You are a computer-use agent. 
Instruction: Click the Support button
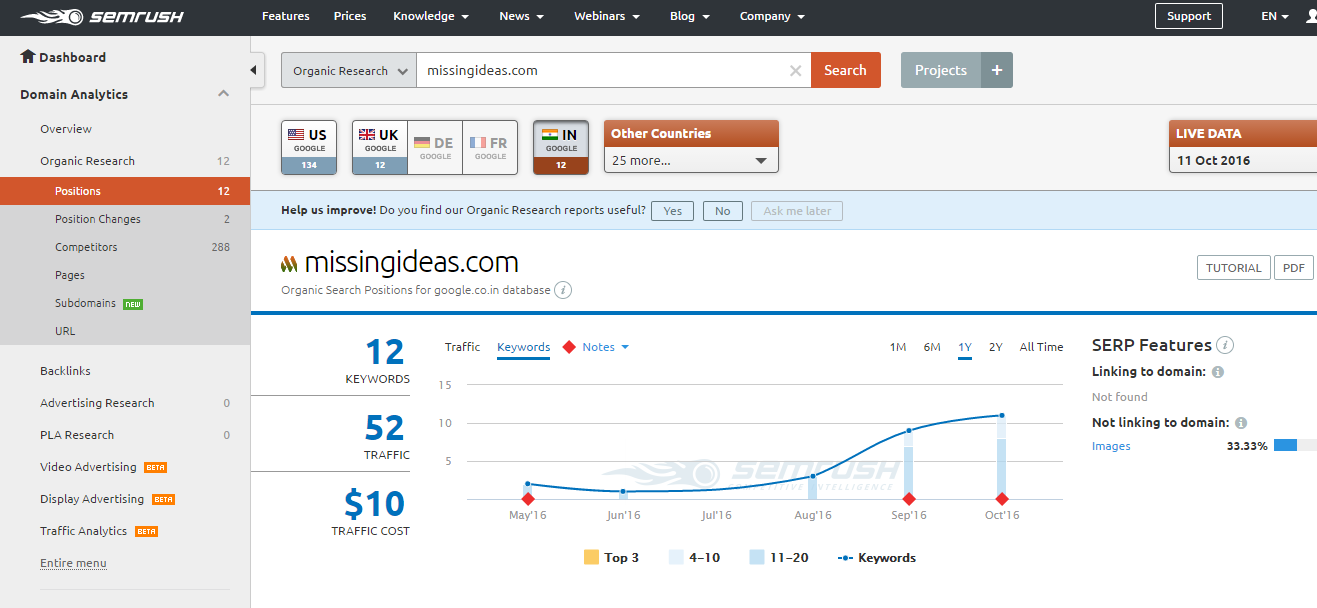click(x=1189, y=16)
